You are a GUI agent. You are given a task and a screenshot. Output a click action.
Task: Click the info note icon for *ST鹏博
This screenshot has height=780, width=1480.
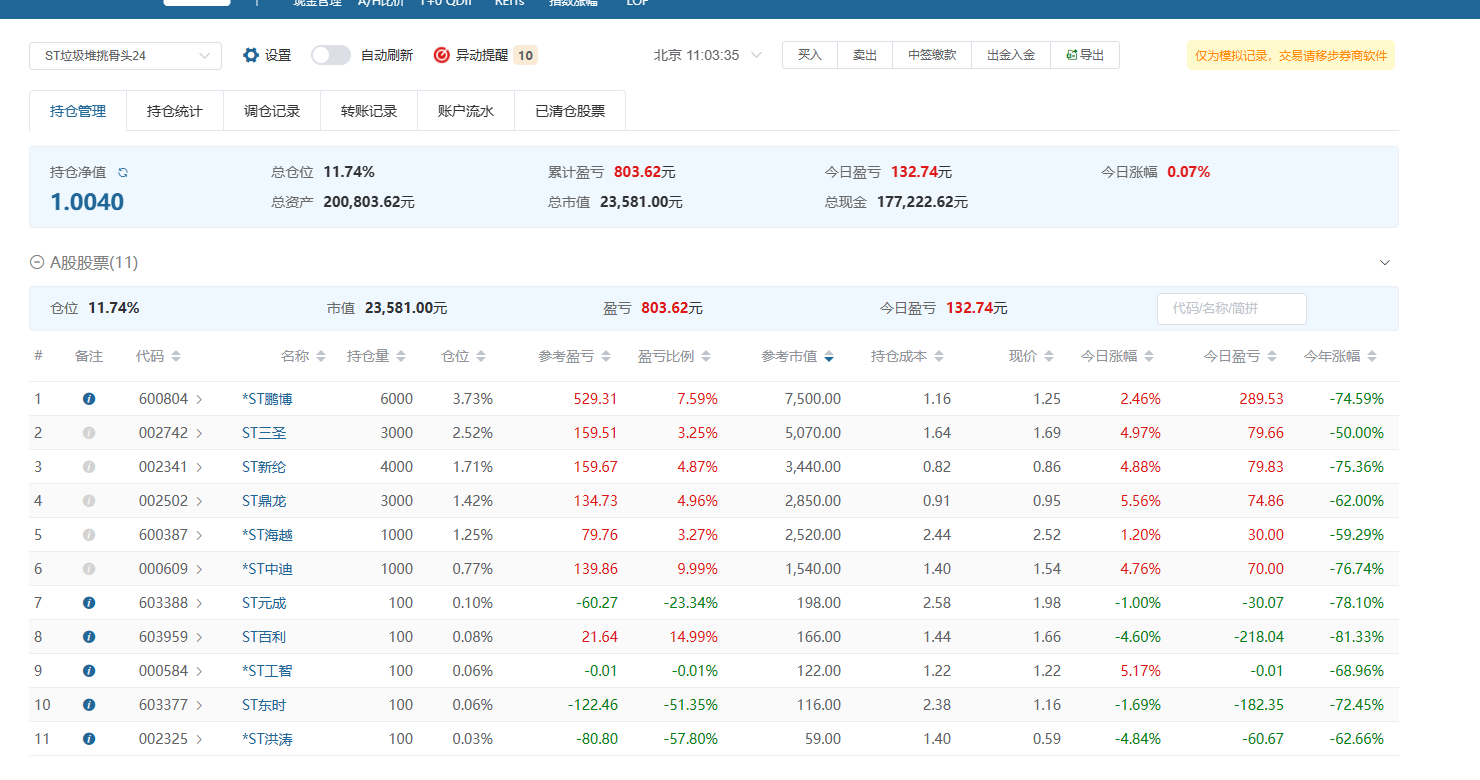coord(89,399)
